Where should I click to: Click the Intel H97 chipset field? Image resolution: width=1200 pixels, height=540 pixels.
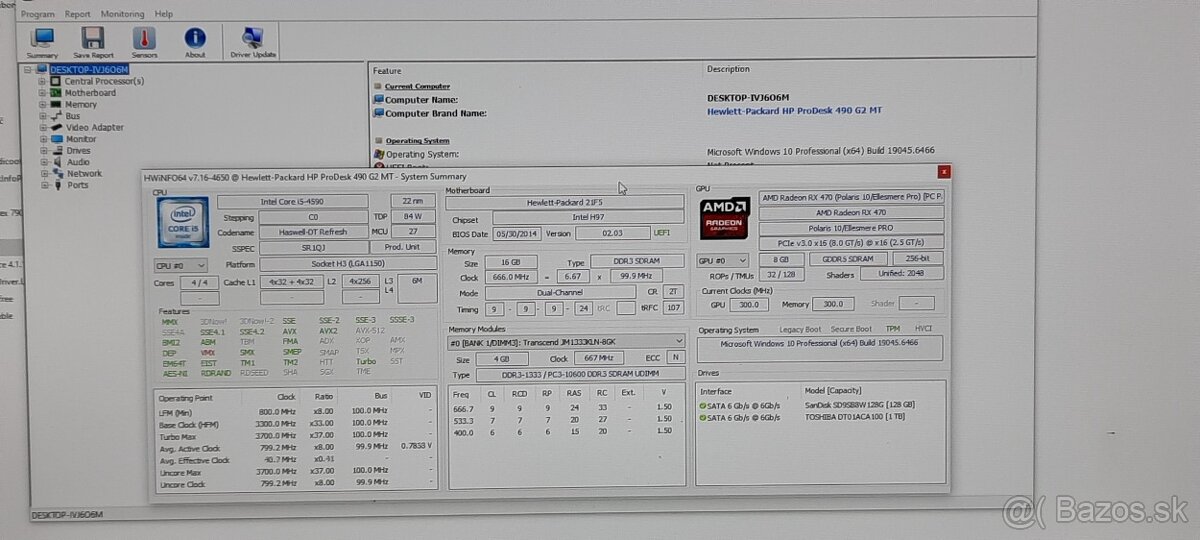[x=587, y=218]
